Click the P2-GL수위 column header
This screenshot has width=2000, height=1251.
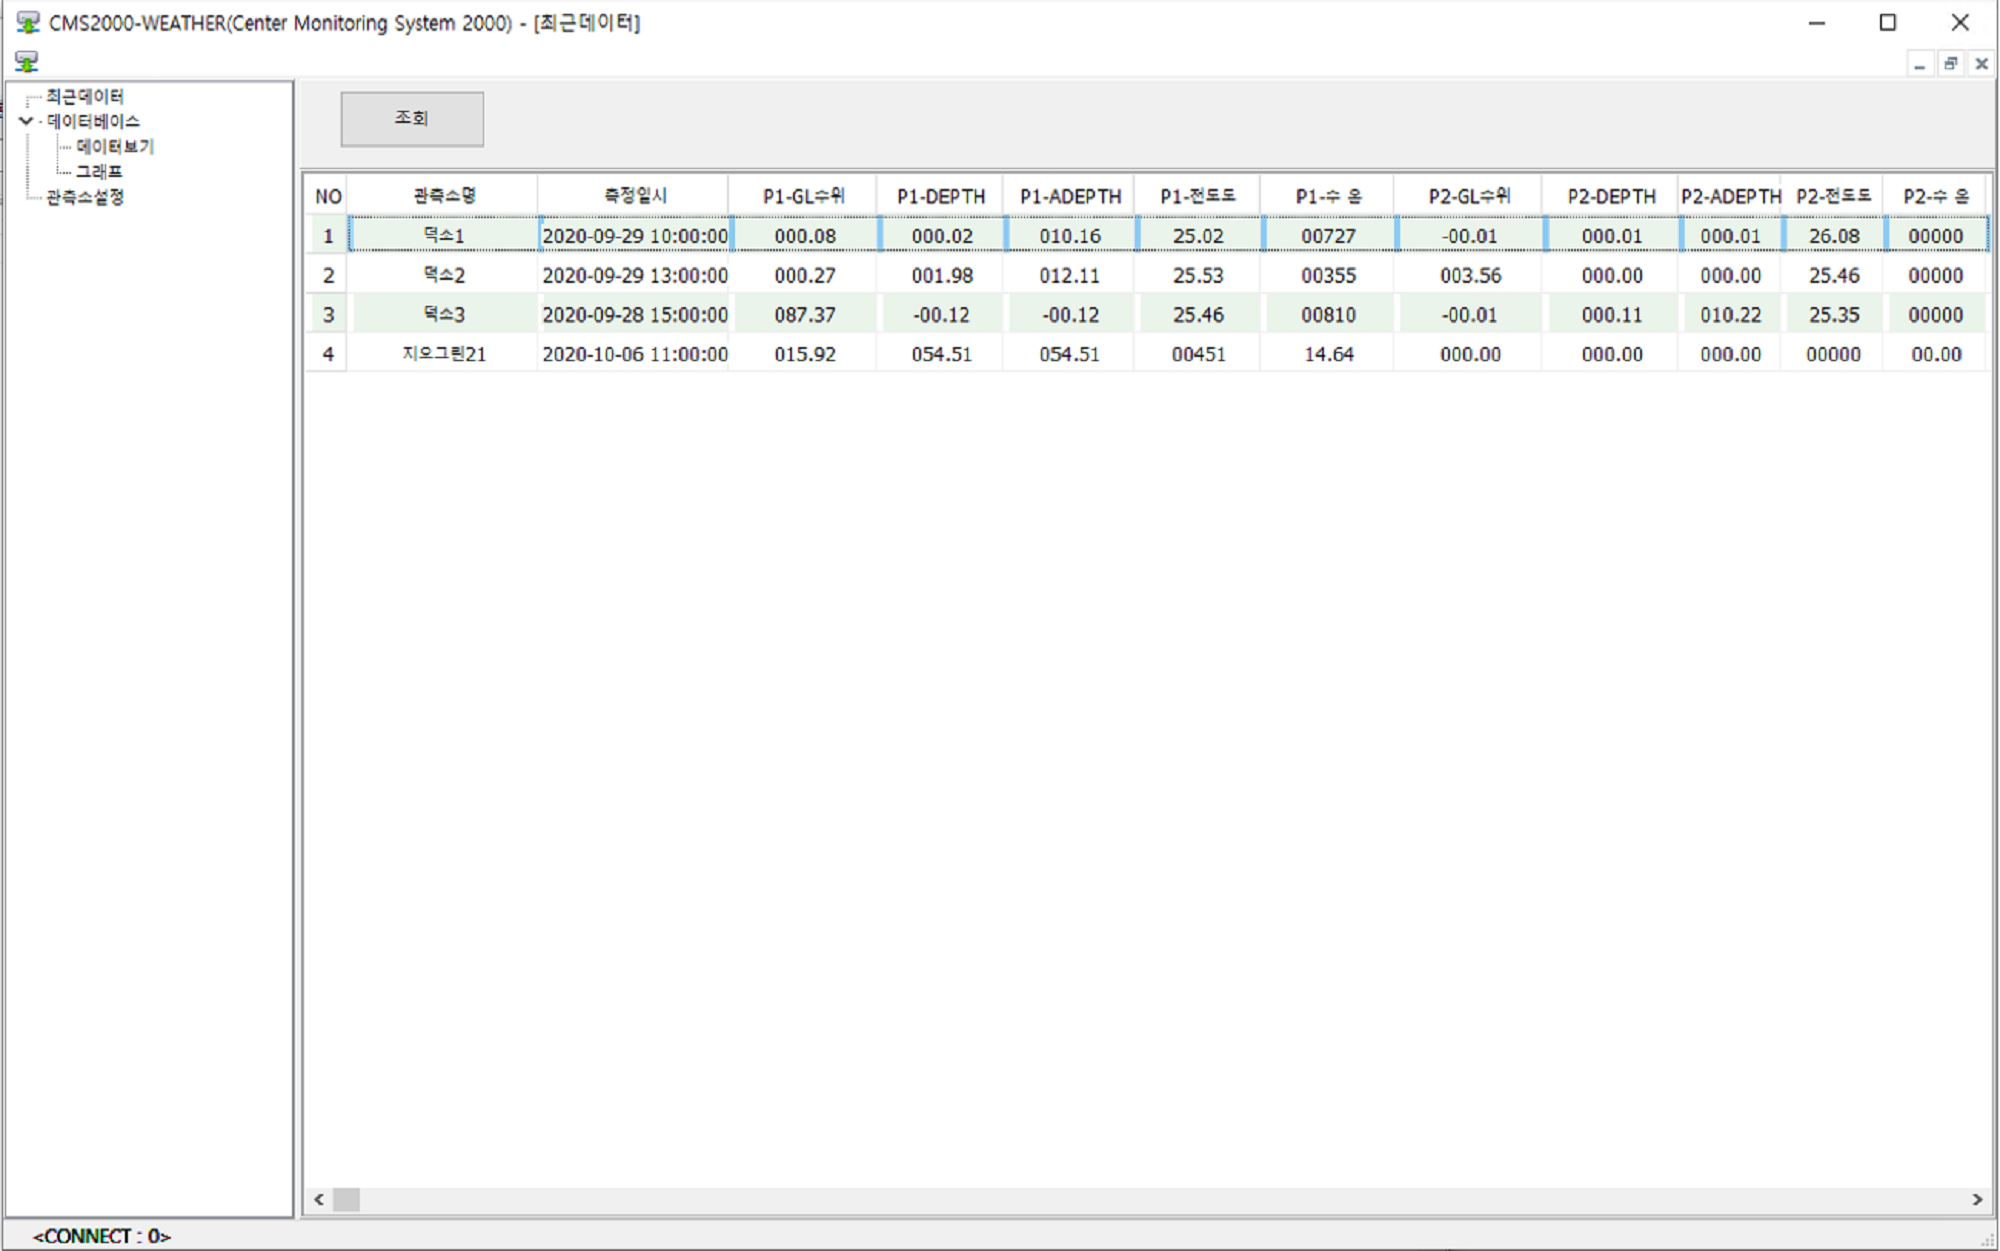click(1468, 196)
